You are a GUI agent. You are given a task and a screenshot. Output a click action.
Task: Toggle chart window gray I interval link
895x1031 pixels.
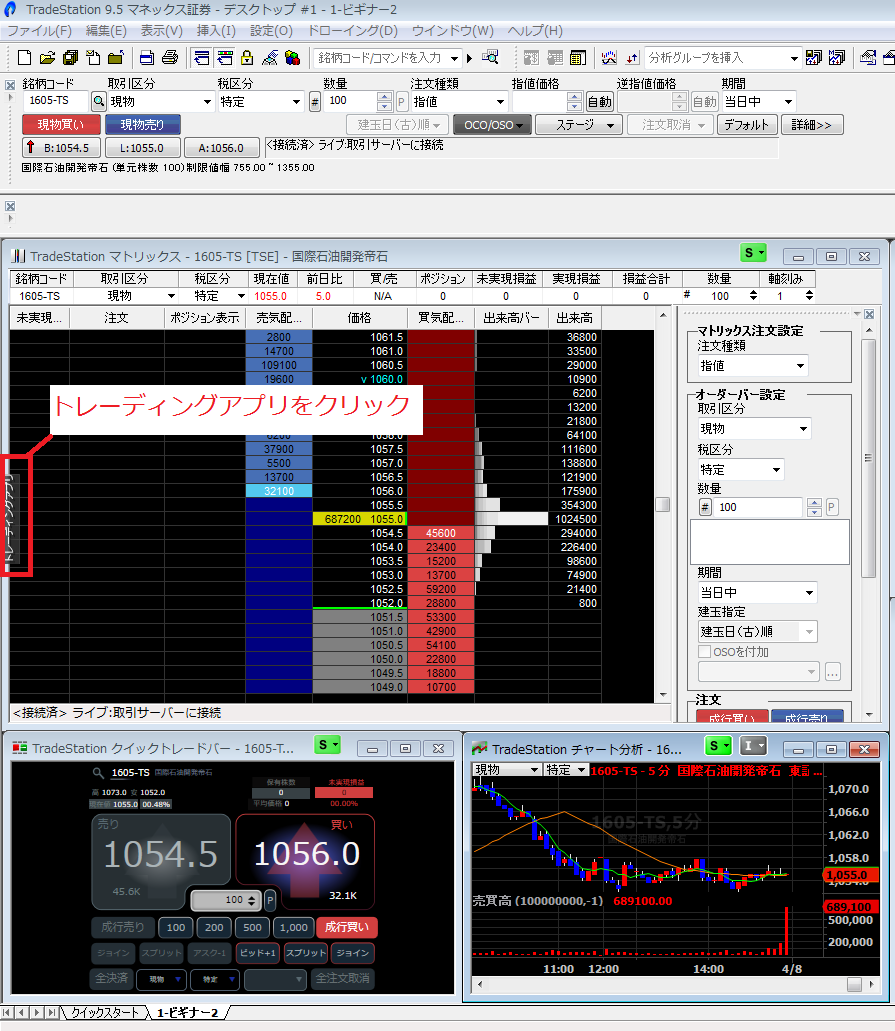[x=754, y=746]
